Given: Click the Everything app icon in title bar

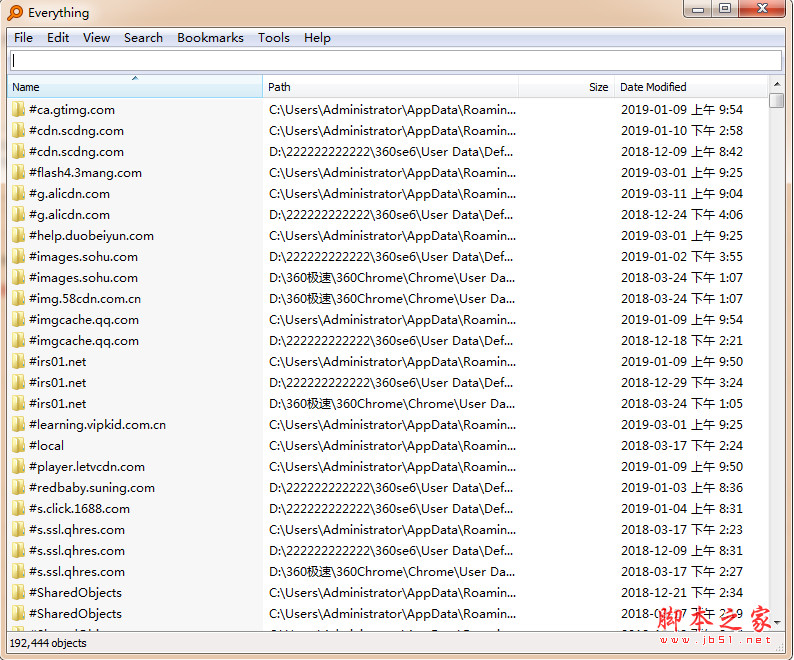Looking at the screenshot, I should point(16,13).
